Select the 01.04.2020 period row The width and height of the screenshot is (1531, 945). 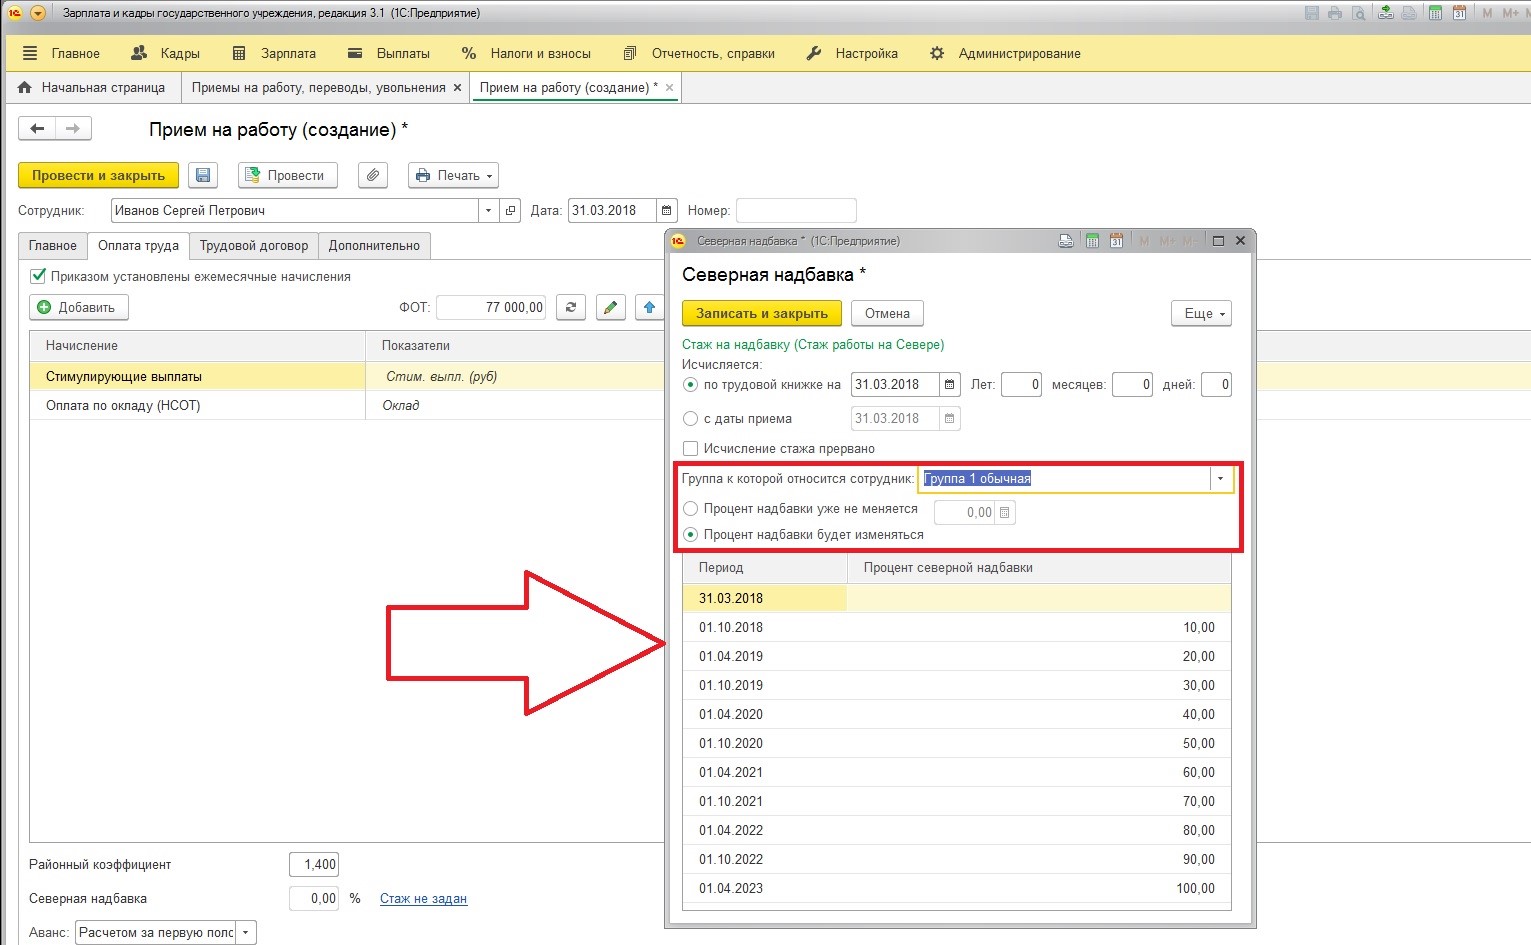(x=956, y=714)
